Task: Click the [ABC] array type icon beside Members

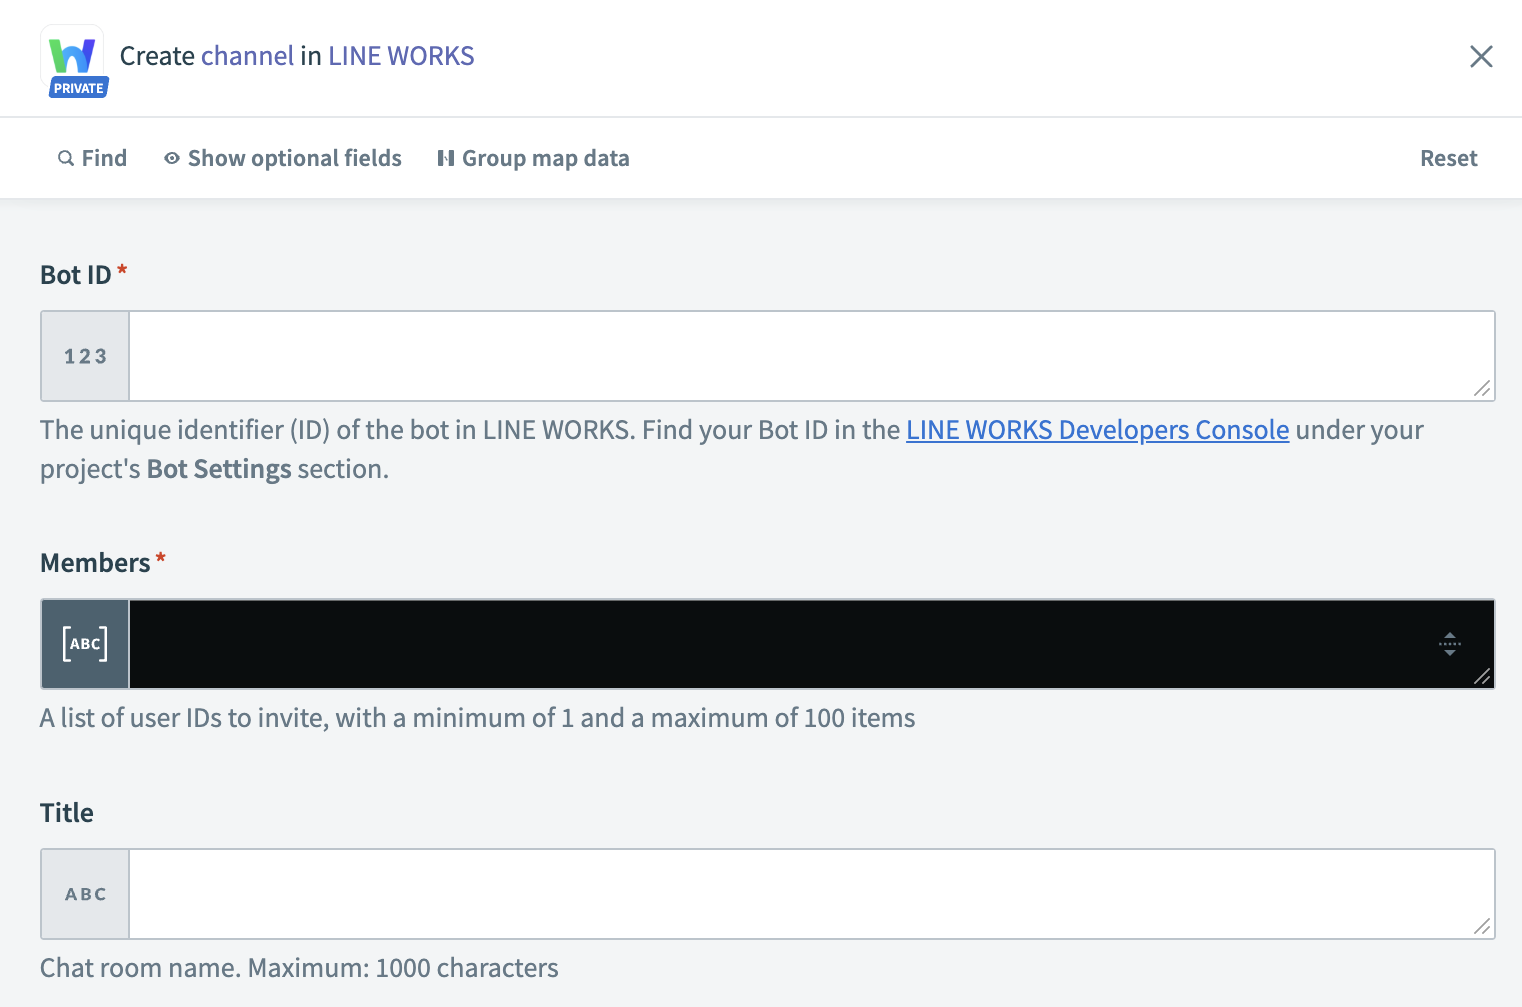Action: 84,644
